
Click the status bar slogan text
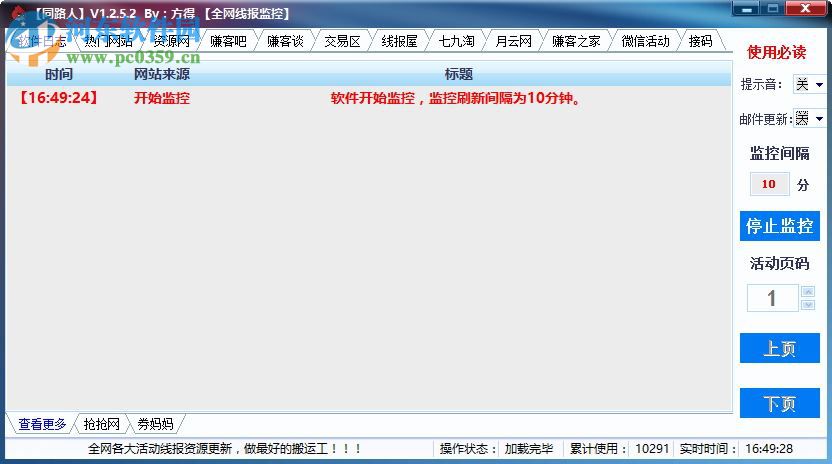224,449
